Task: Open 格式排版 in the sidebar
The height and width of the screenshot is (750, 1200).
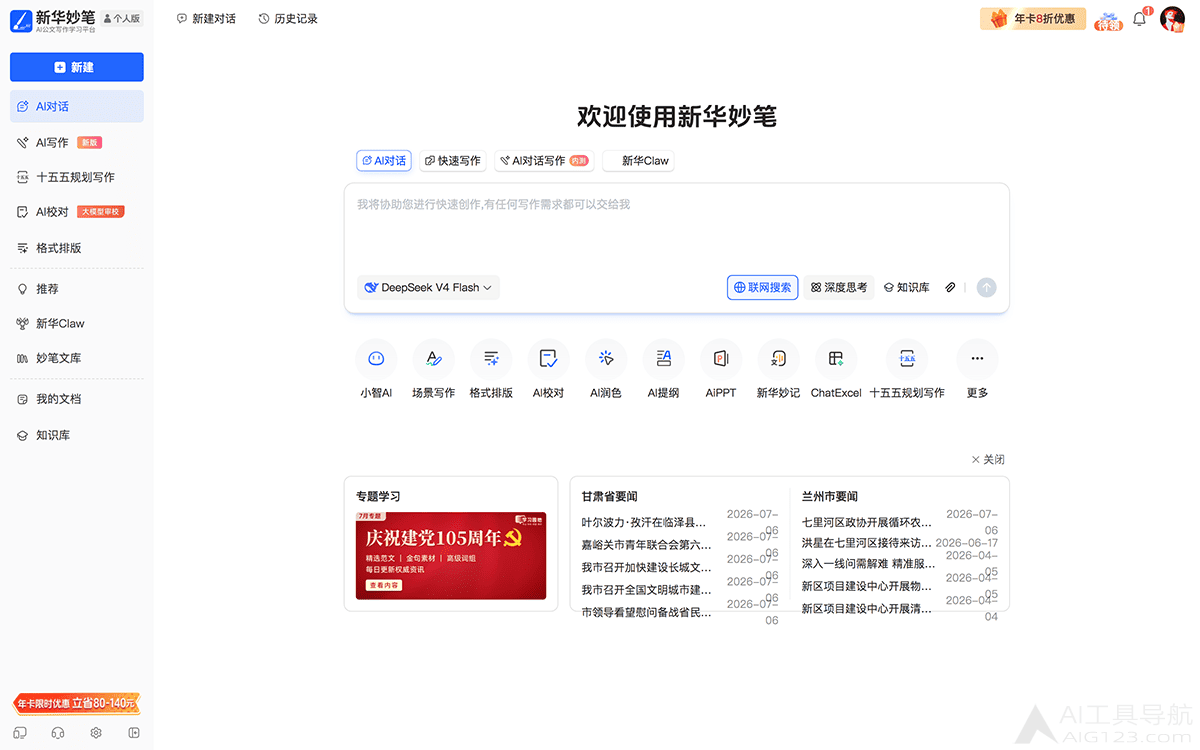Action: [x=77, y=248]
